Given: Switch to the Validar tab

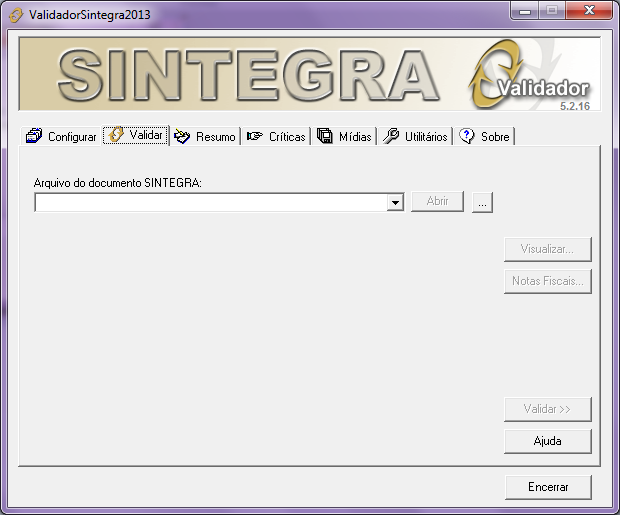Looking at the screenshot, I should tap(136, 135).
